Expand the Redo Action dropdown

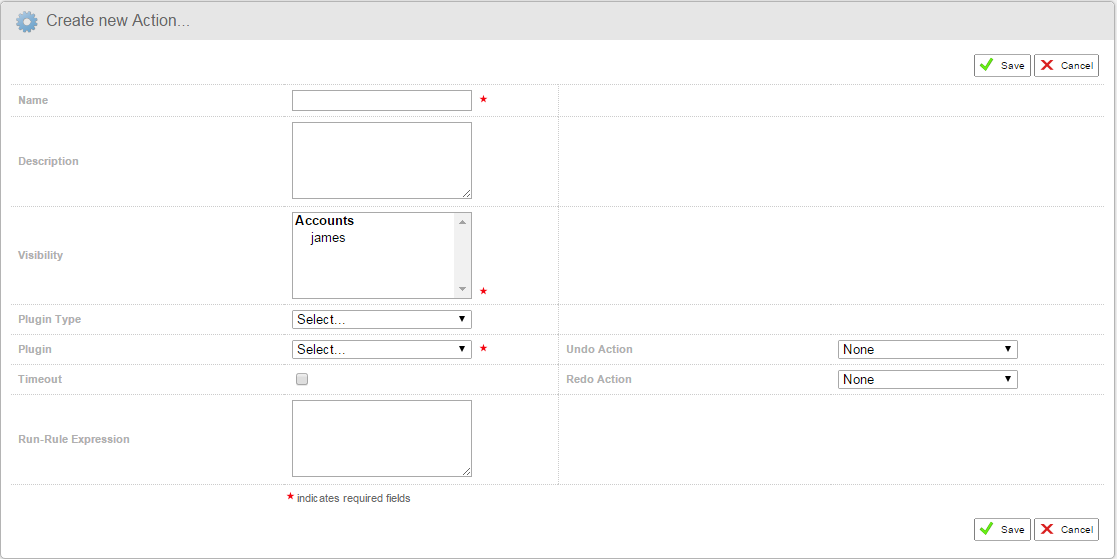[927, 380]
